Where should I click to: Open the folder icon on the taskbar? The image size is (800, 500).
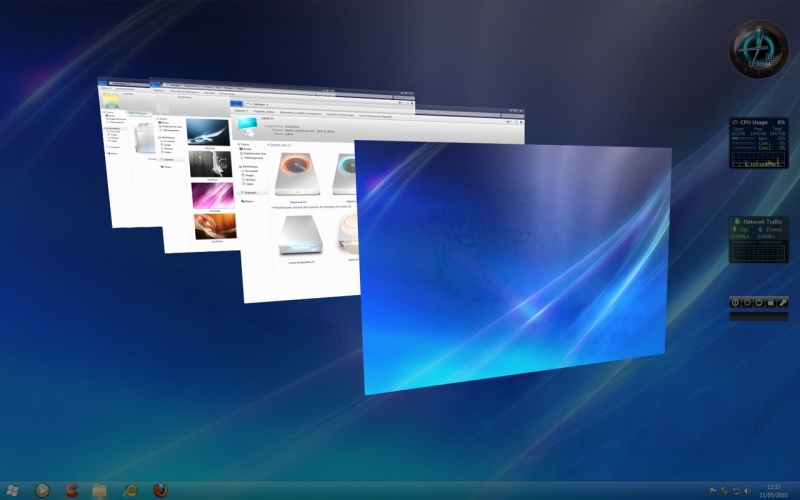[x=99, y=490]
